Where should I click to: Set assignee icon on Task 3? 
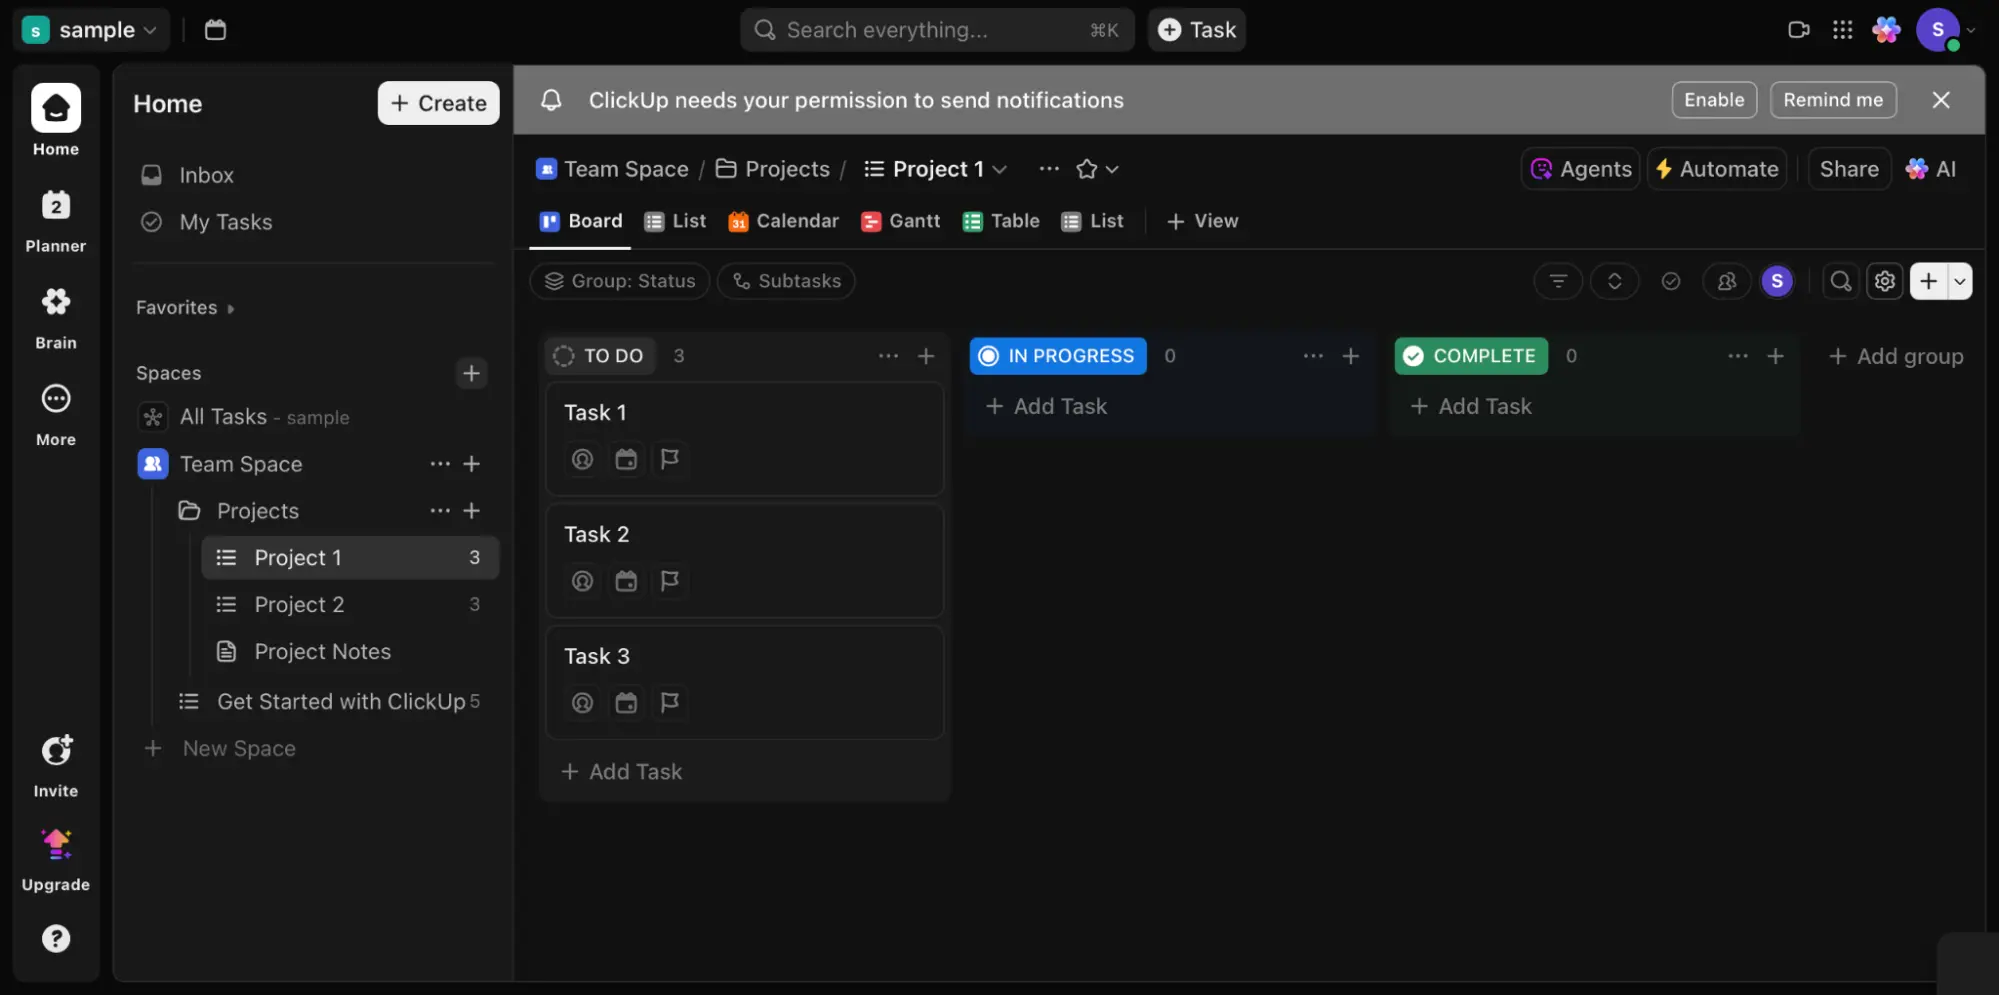(x=582, y=703)
